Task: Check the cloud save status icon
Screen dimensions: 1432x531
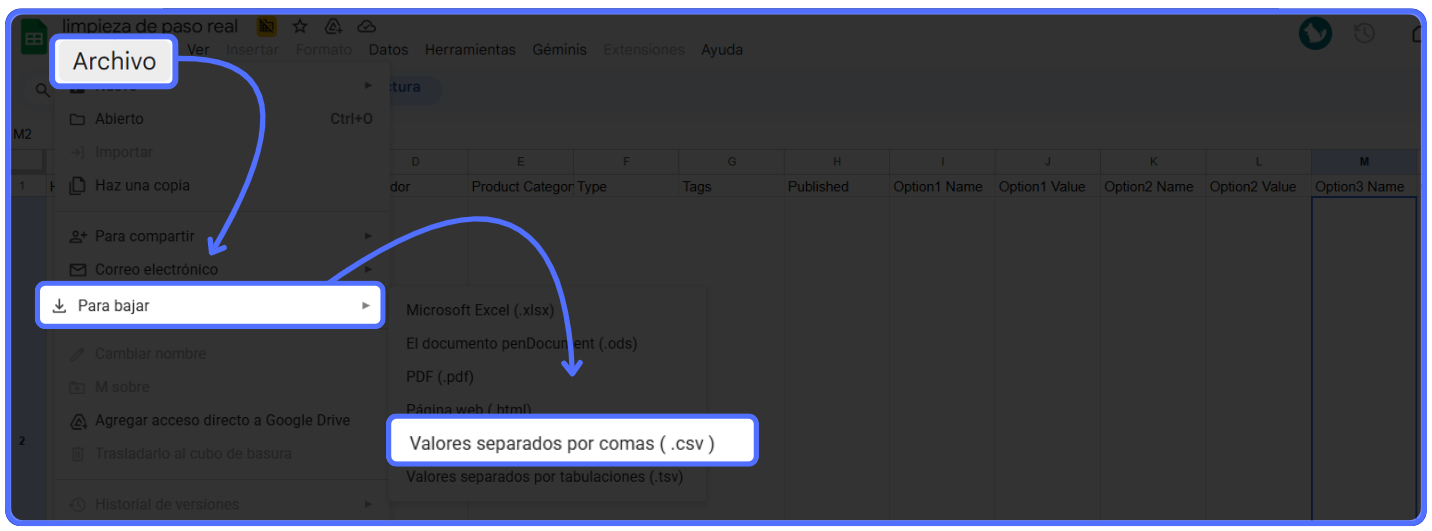Action: click(x=366, y=26)
